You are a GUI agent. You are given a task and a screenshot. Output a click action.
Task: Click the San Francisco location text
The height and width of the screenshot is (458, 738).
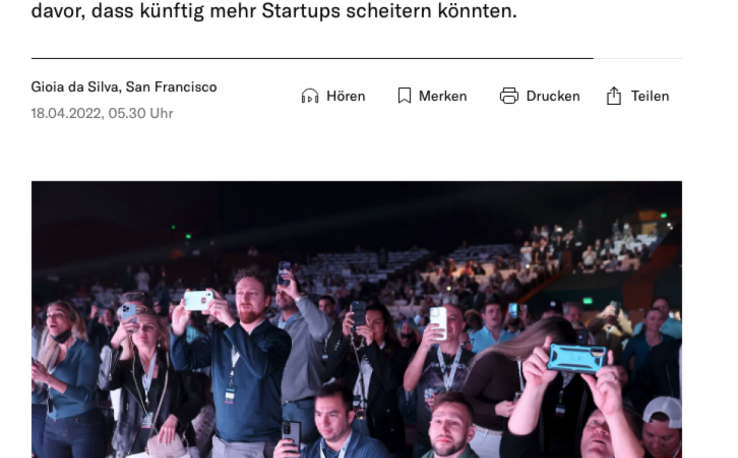(171, 87)
